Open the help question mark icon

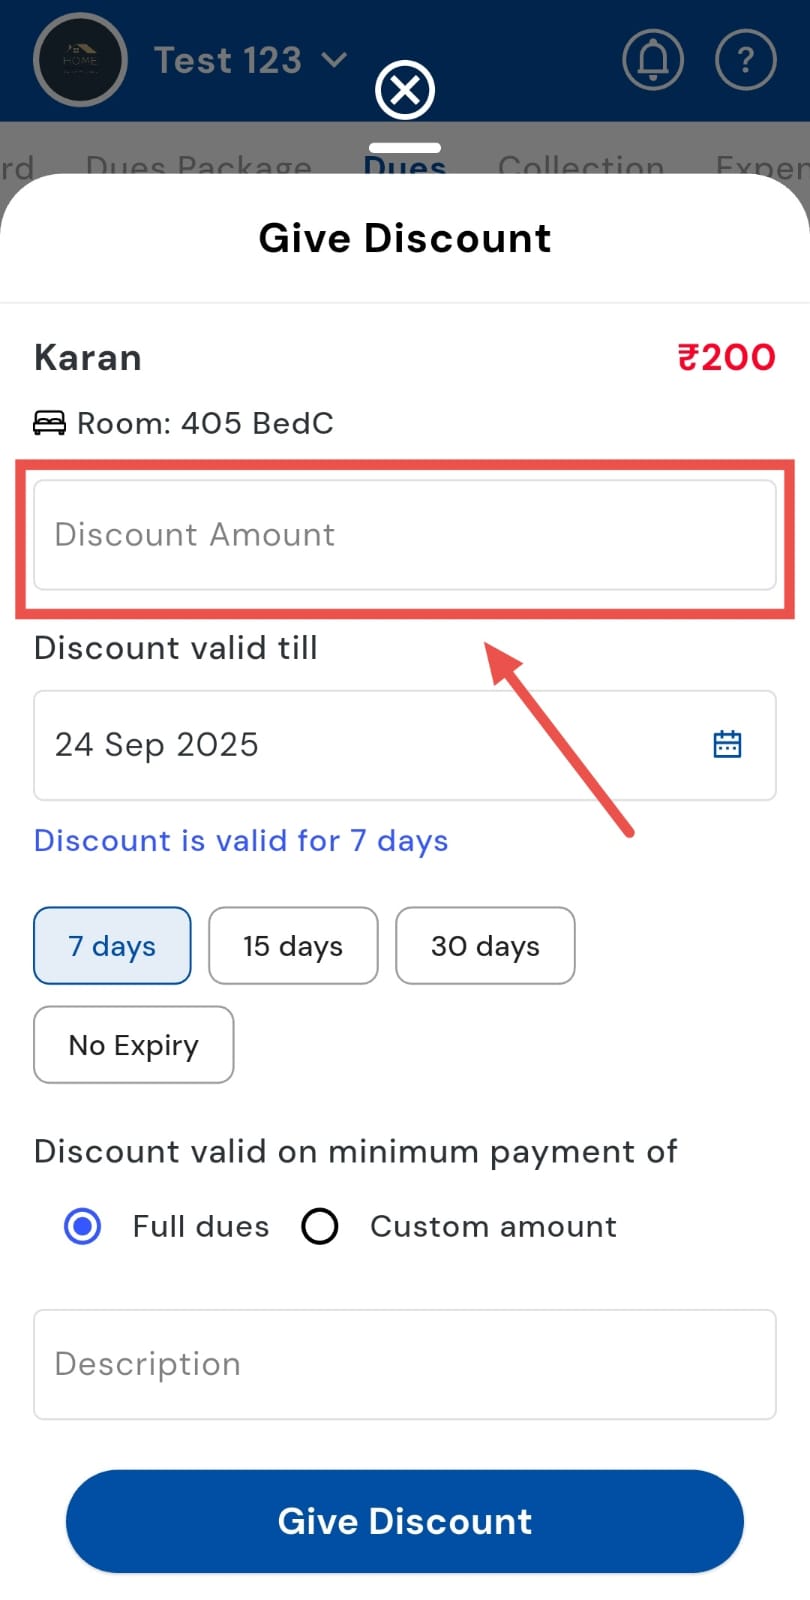[x=745, y=60]
